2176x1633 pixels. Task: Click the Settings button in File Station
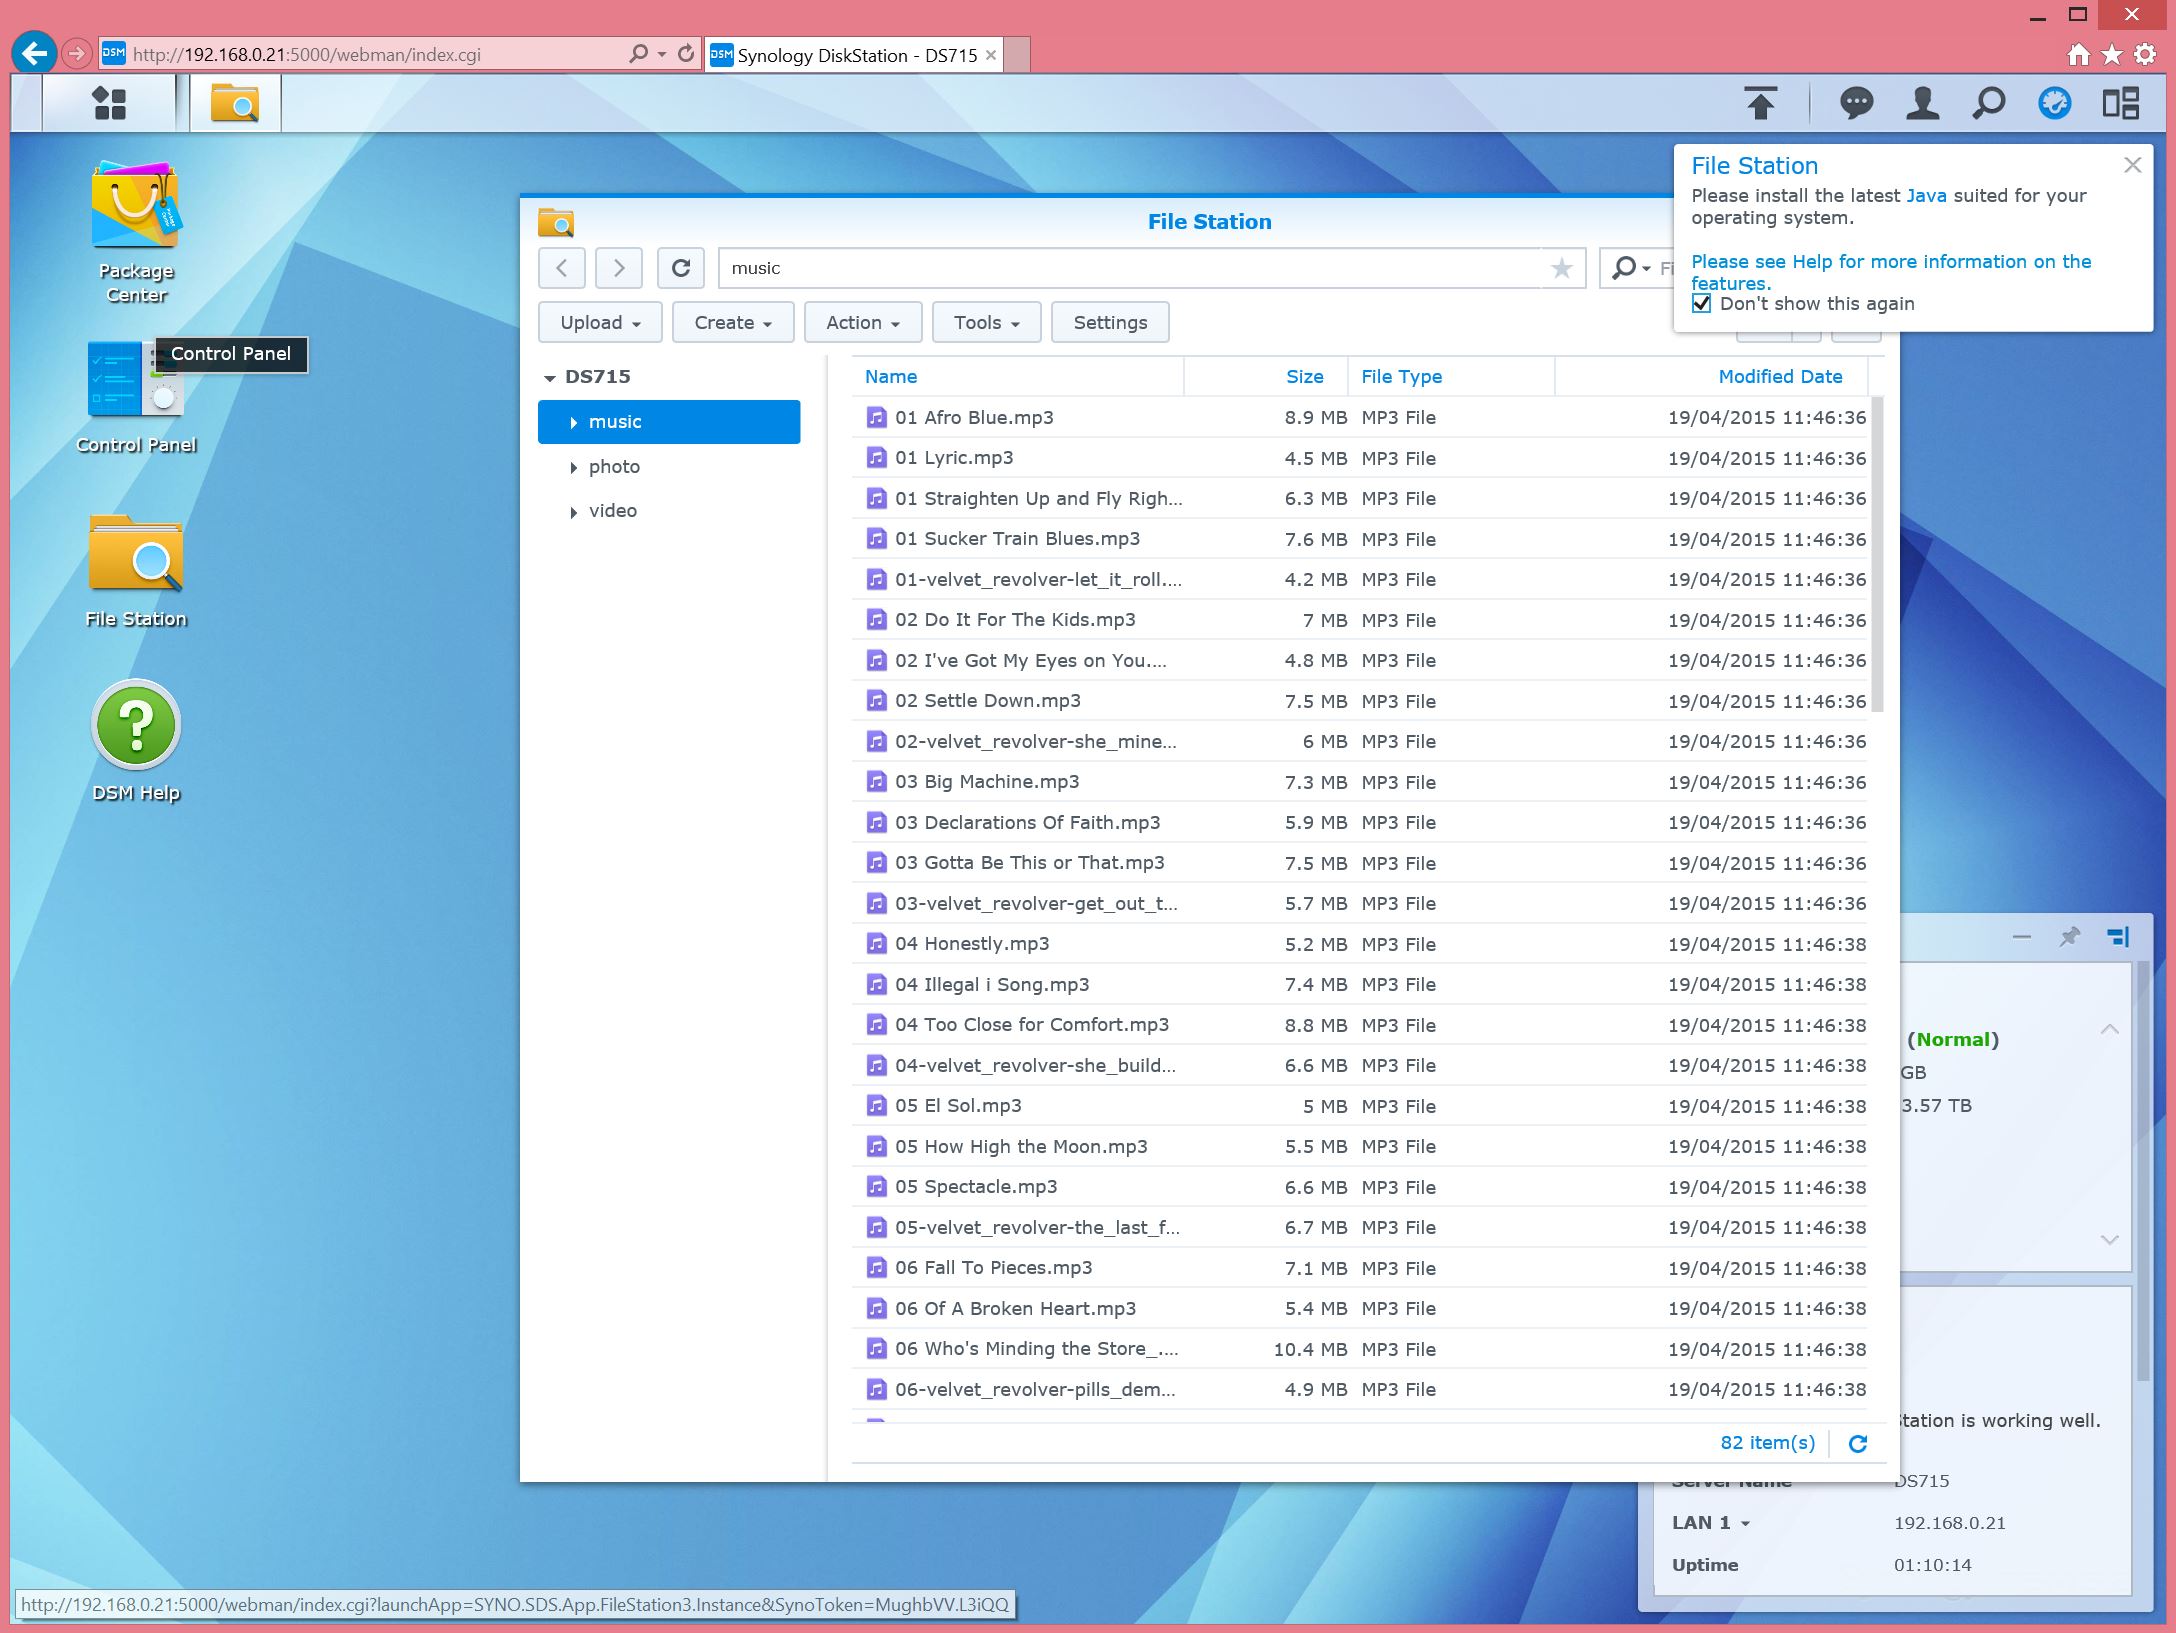(x=1110, y=322)
